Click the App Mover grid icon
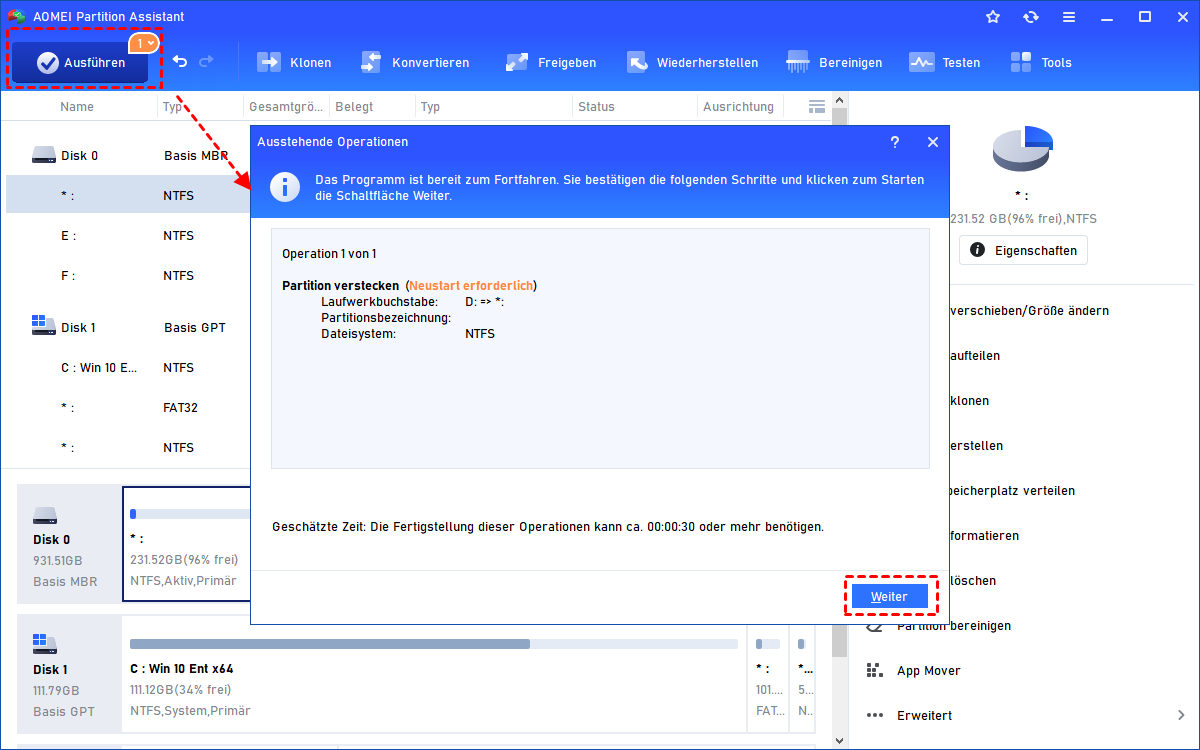 click(874, 670)
